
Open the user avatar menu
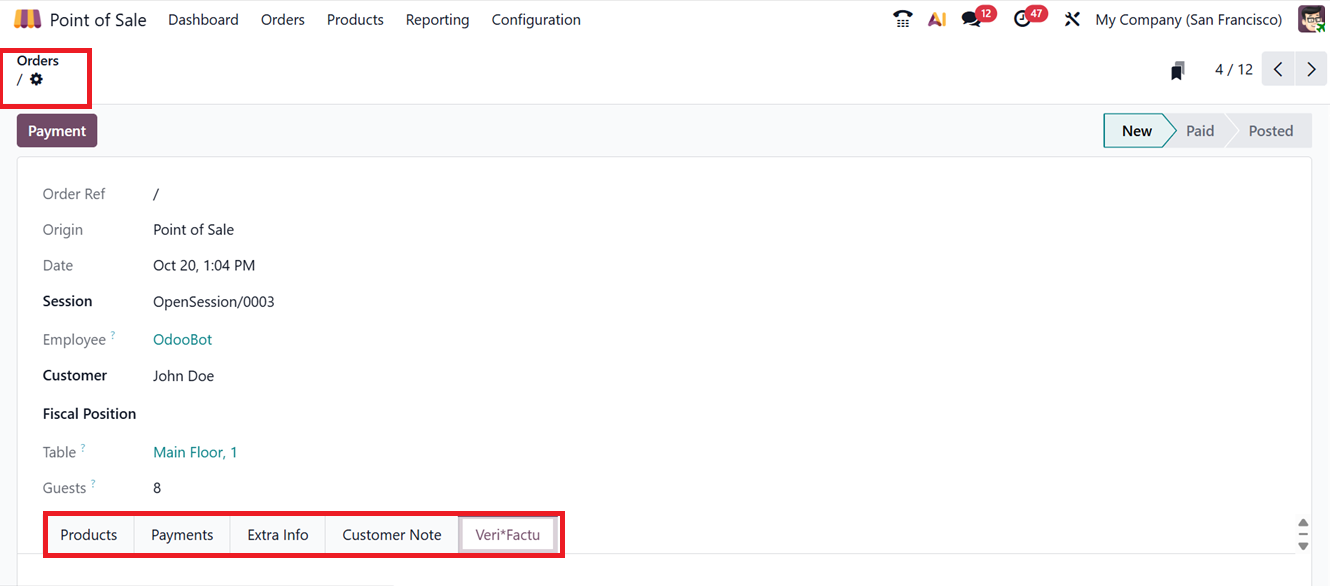pos(1311,19)
